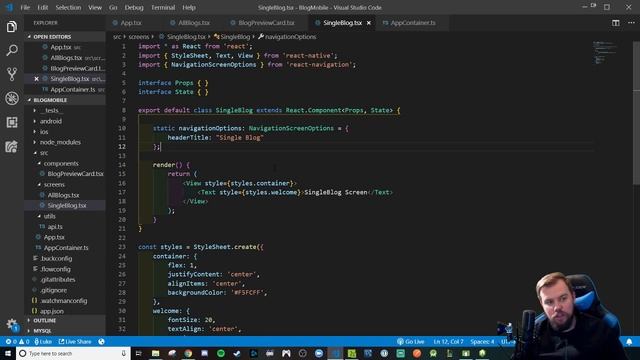Open Task View on the taskbar

pyautogui.click(x=138, y=353)
